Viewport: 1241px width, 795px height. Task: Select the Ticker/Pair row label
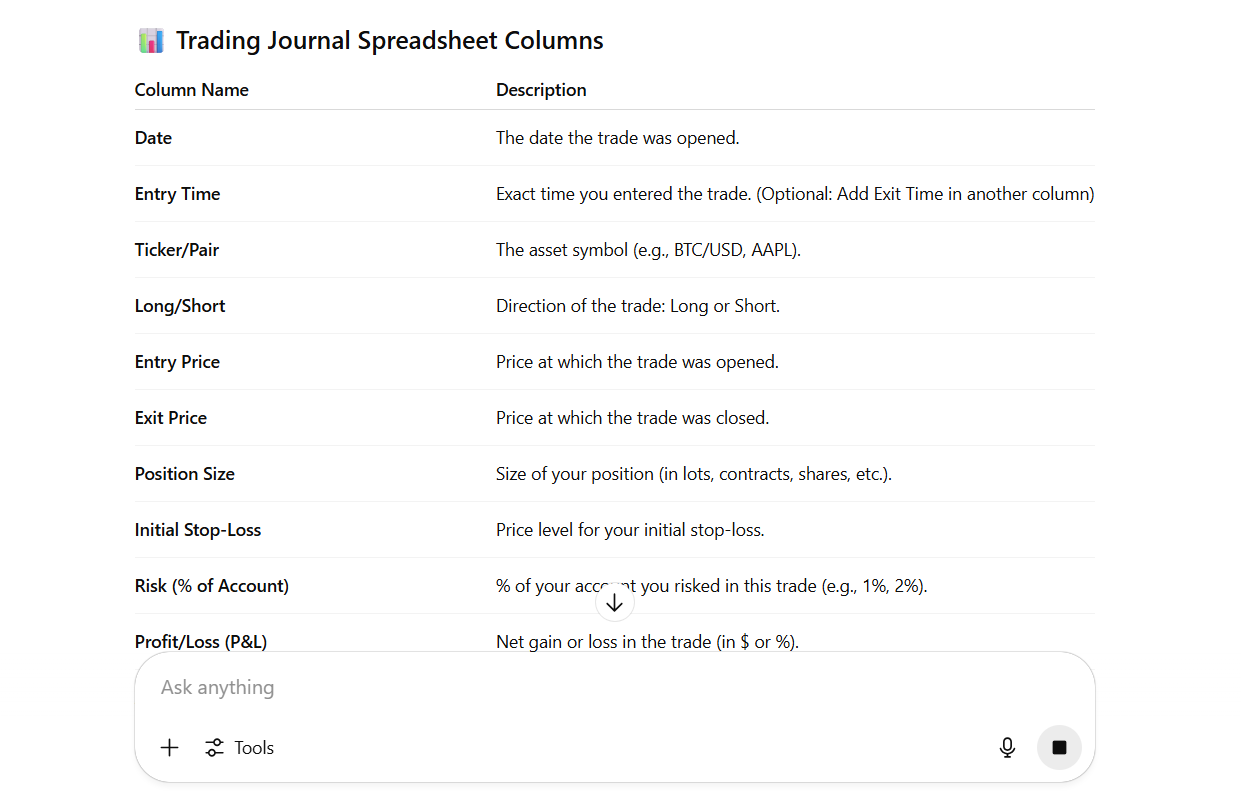(177, 250)
